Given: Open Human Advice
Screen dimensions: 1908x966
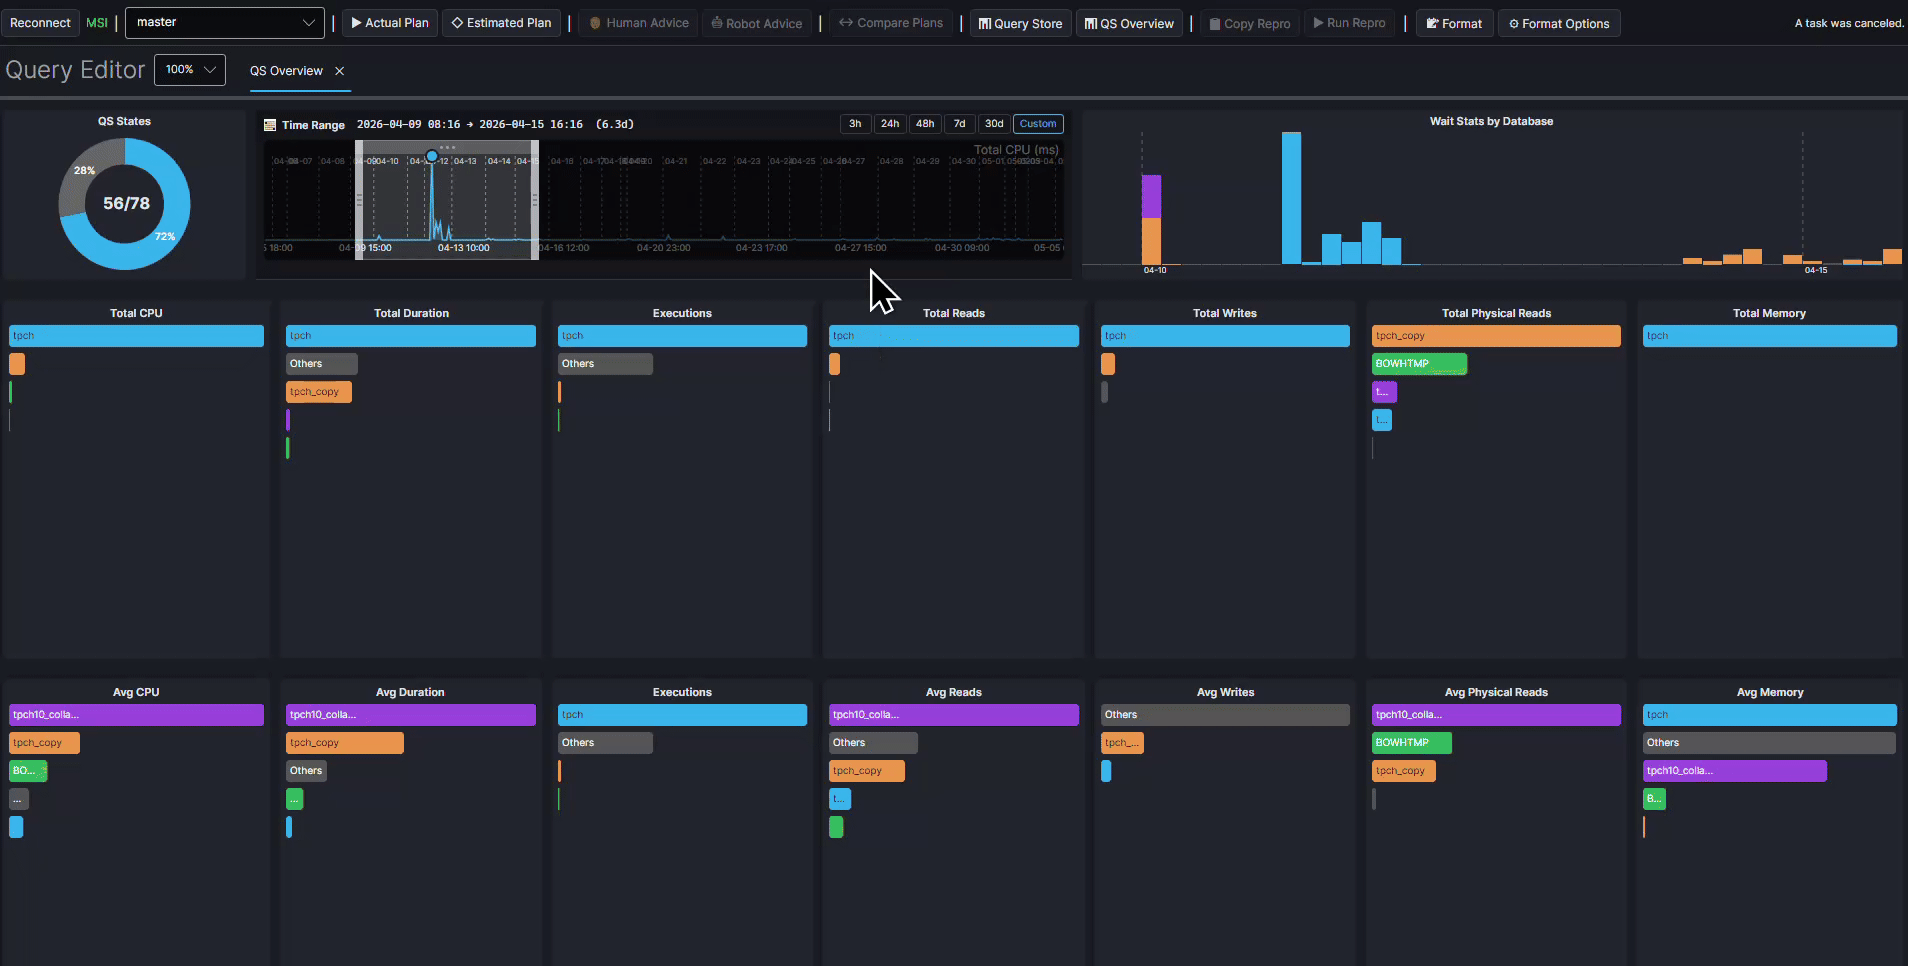Looking at the screenshot, I should pyautogui.click(x=639, y=23).
